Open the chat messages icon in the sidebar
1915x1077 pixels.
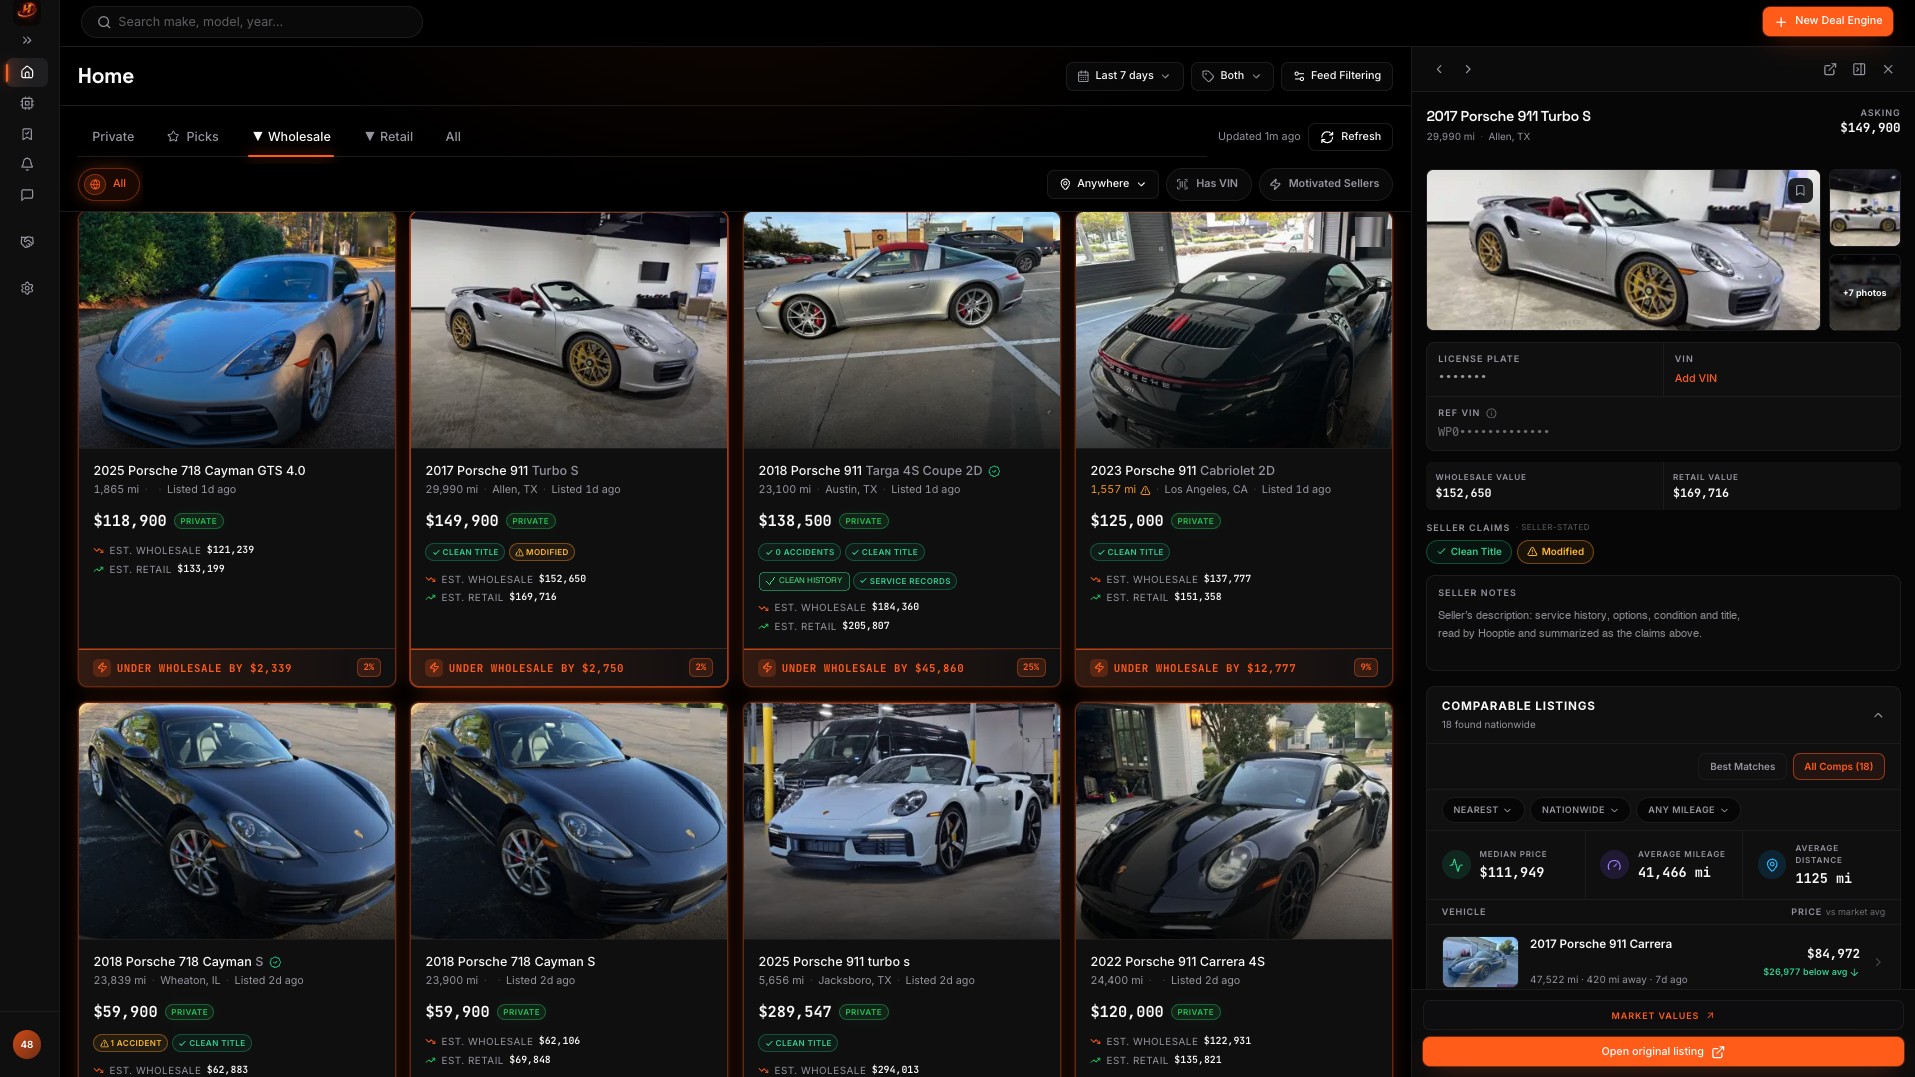tap(27, 195)
